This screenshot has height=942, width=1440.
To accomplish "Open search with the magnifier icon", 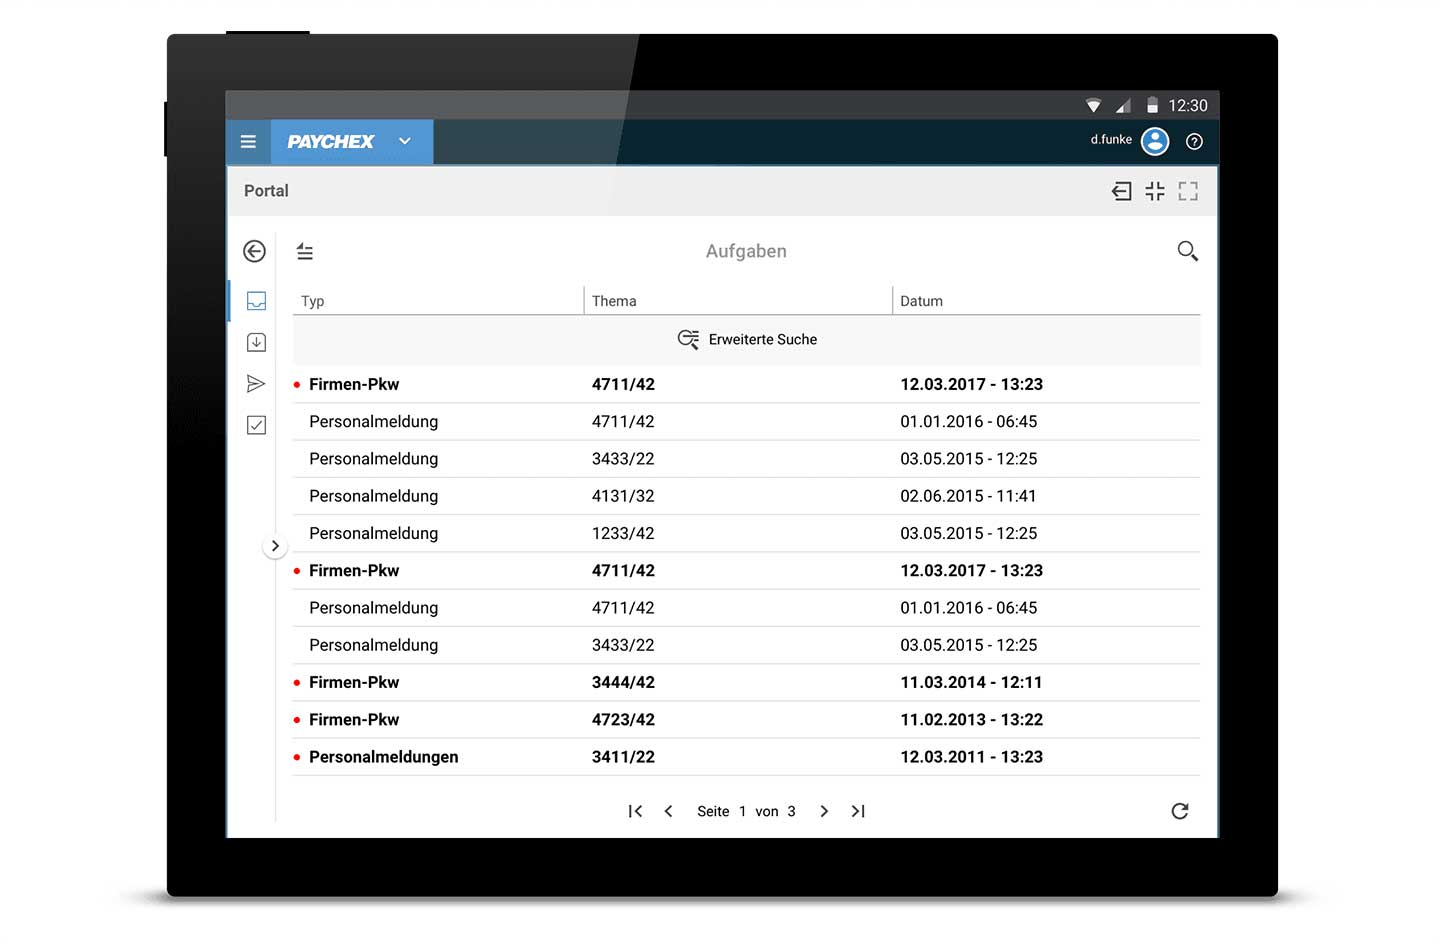I will click(x=1187, y=251).
